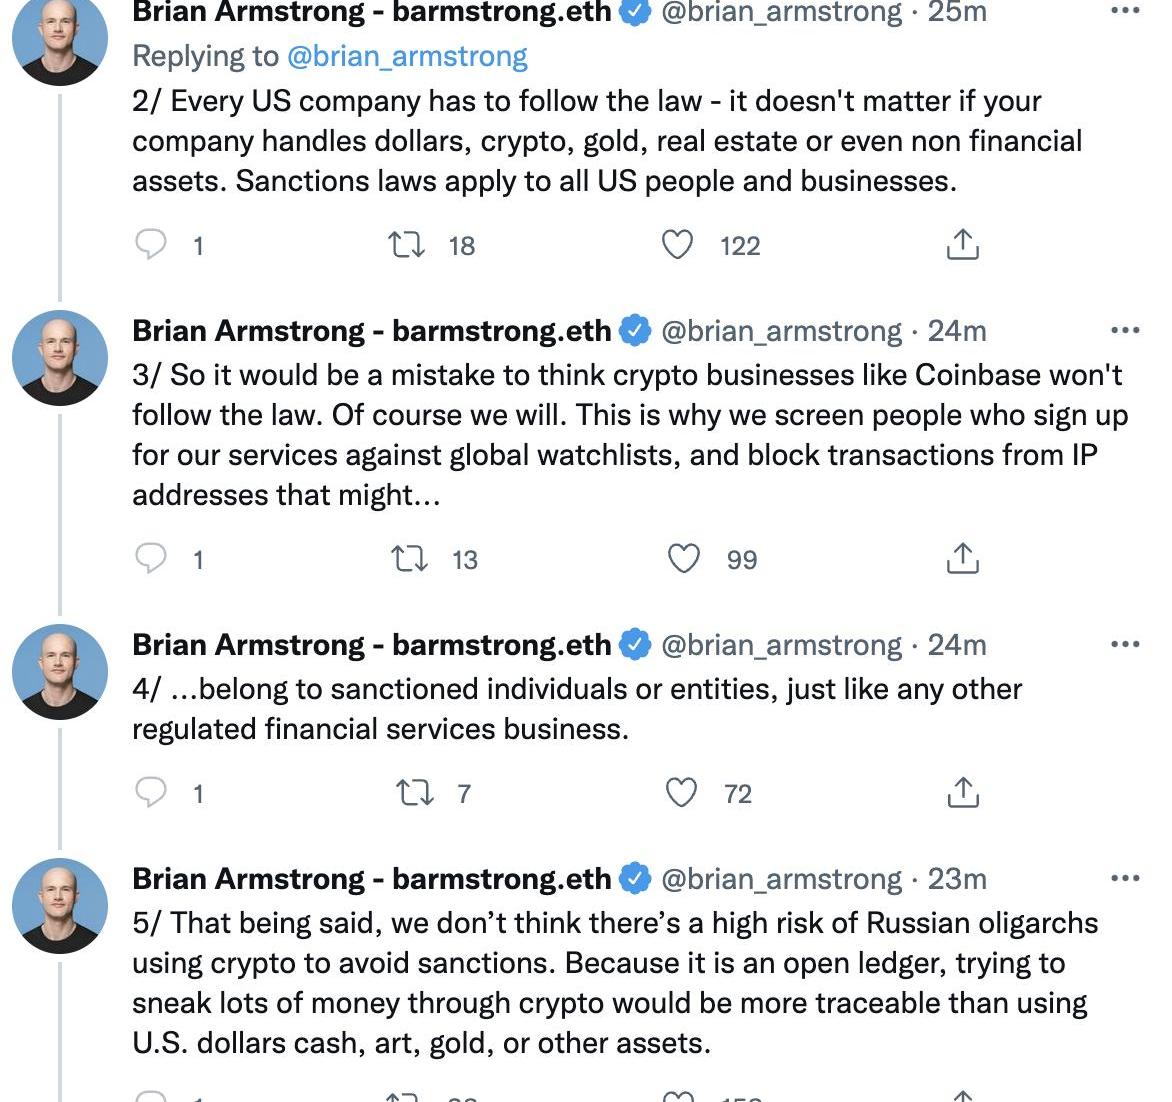Open more options on the 25m tweet
This screenshot has height=1102, width=1172.
click(1125, 11)
